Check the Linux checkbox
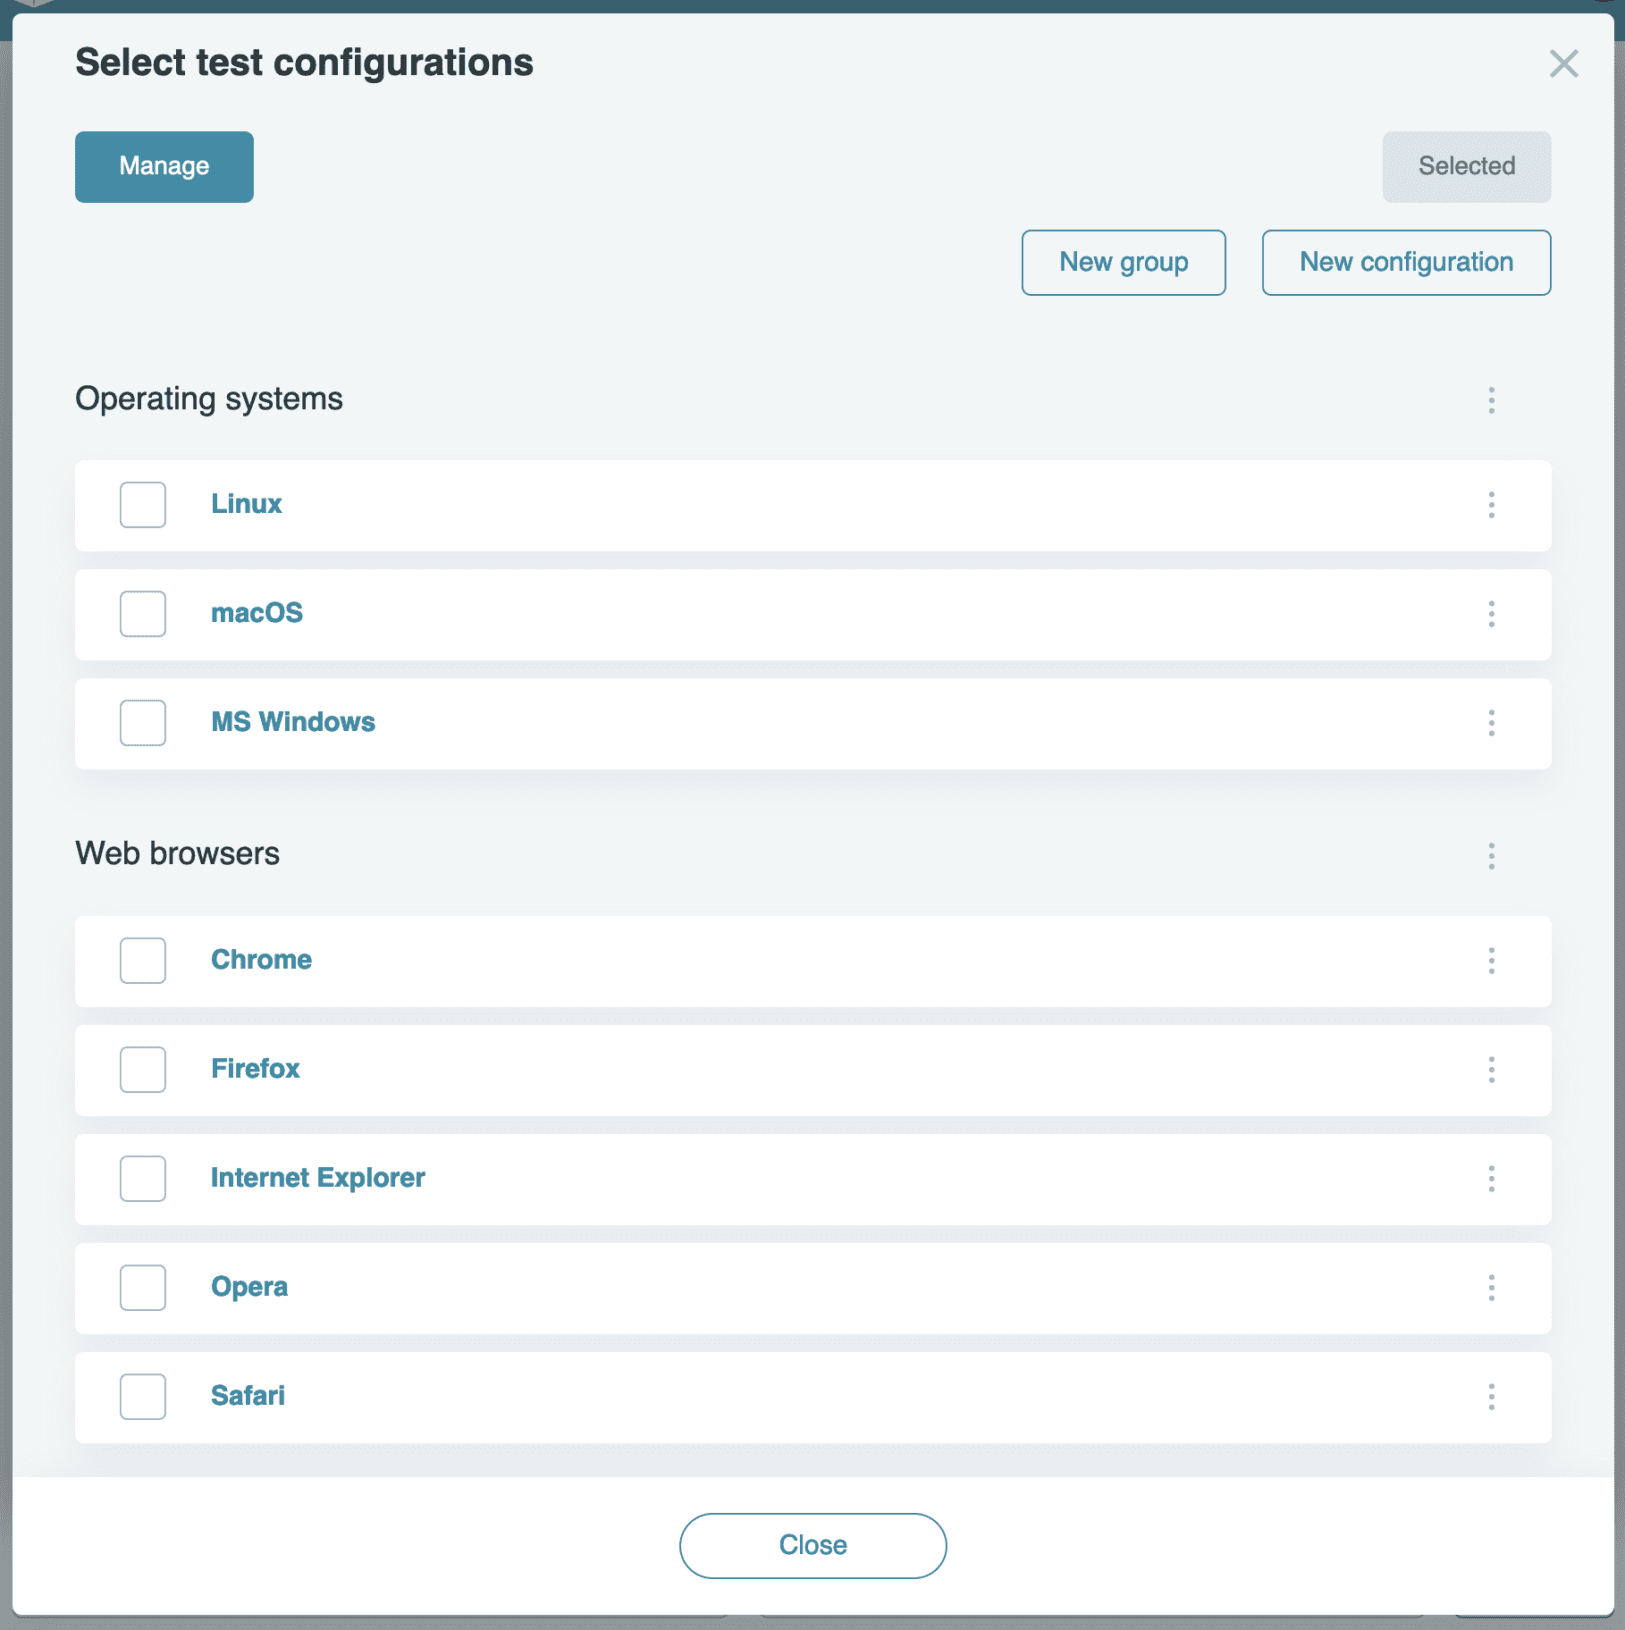Image resolution: width=1625 pixels, height=1630 pixels. click(142, 505)
